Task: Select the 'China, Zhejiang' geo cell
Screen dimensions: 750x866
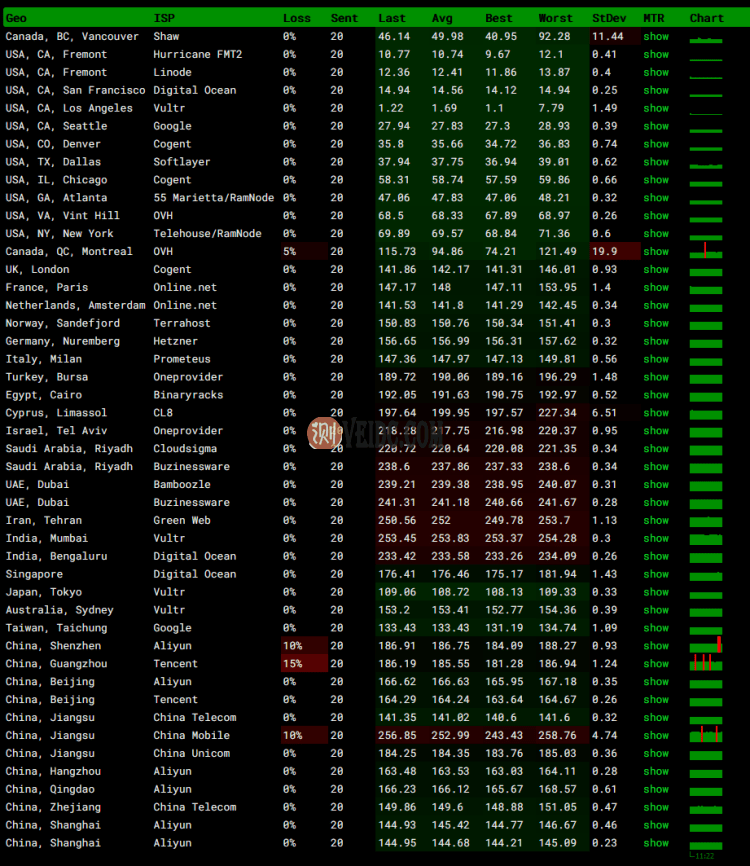Action: (x=53, y=807)
